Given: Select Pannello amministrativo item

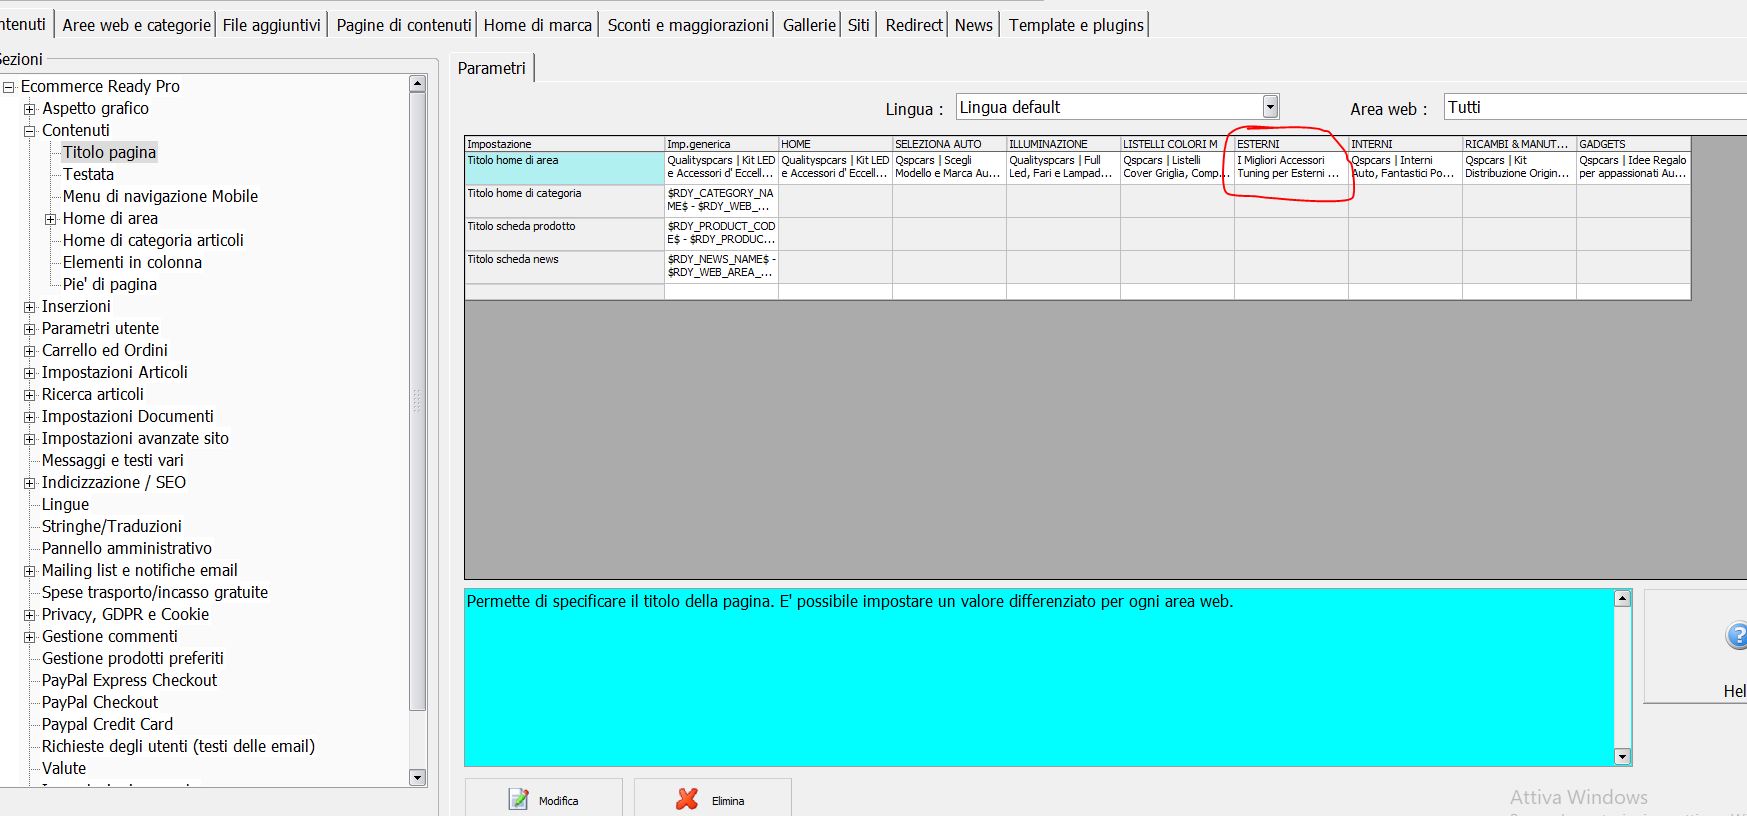Looking at the screenshot, I should (x=127, y=548).
